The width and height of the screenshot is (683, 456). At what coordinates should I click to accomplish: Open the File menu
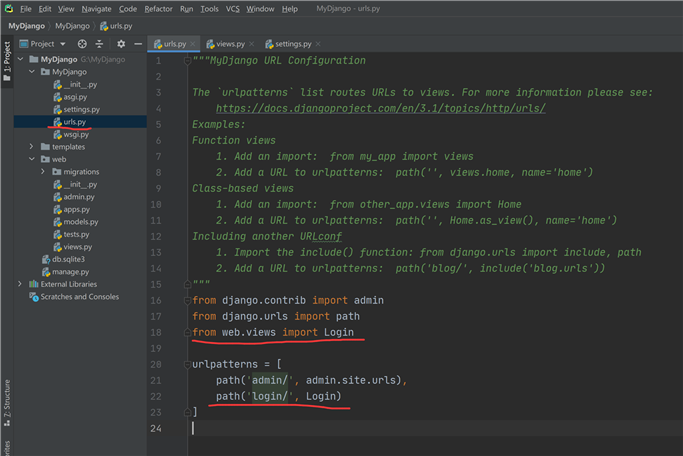pyautogui.click(x=26, y=9)
